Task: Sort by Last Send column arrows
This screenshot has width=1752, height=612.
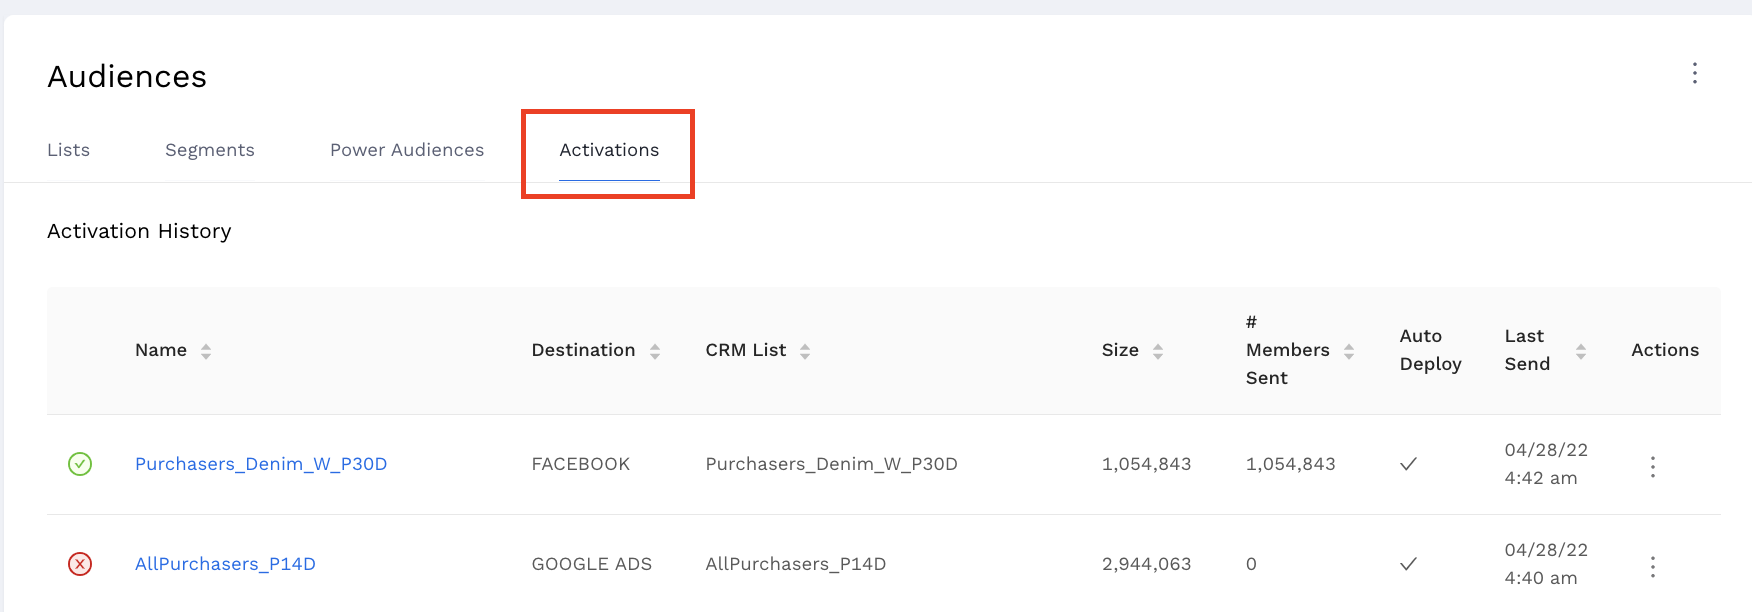Action: 1581,351
